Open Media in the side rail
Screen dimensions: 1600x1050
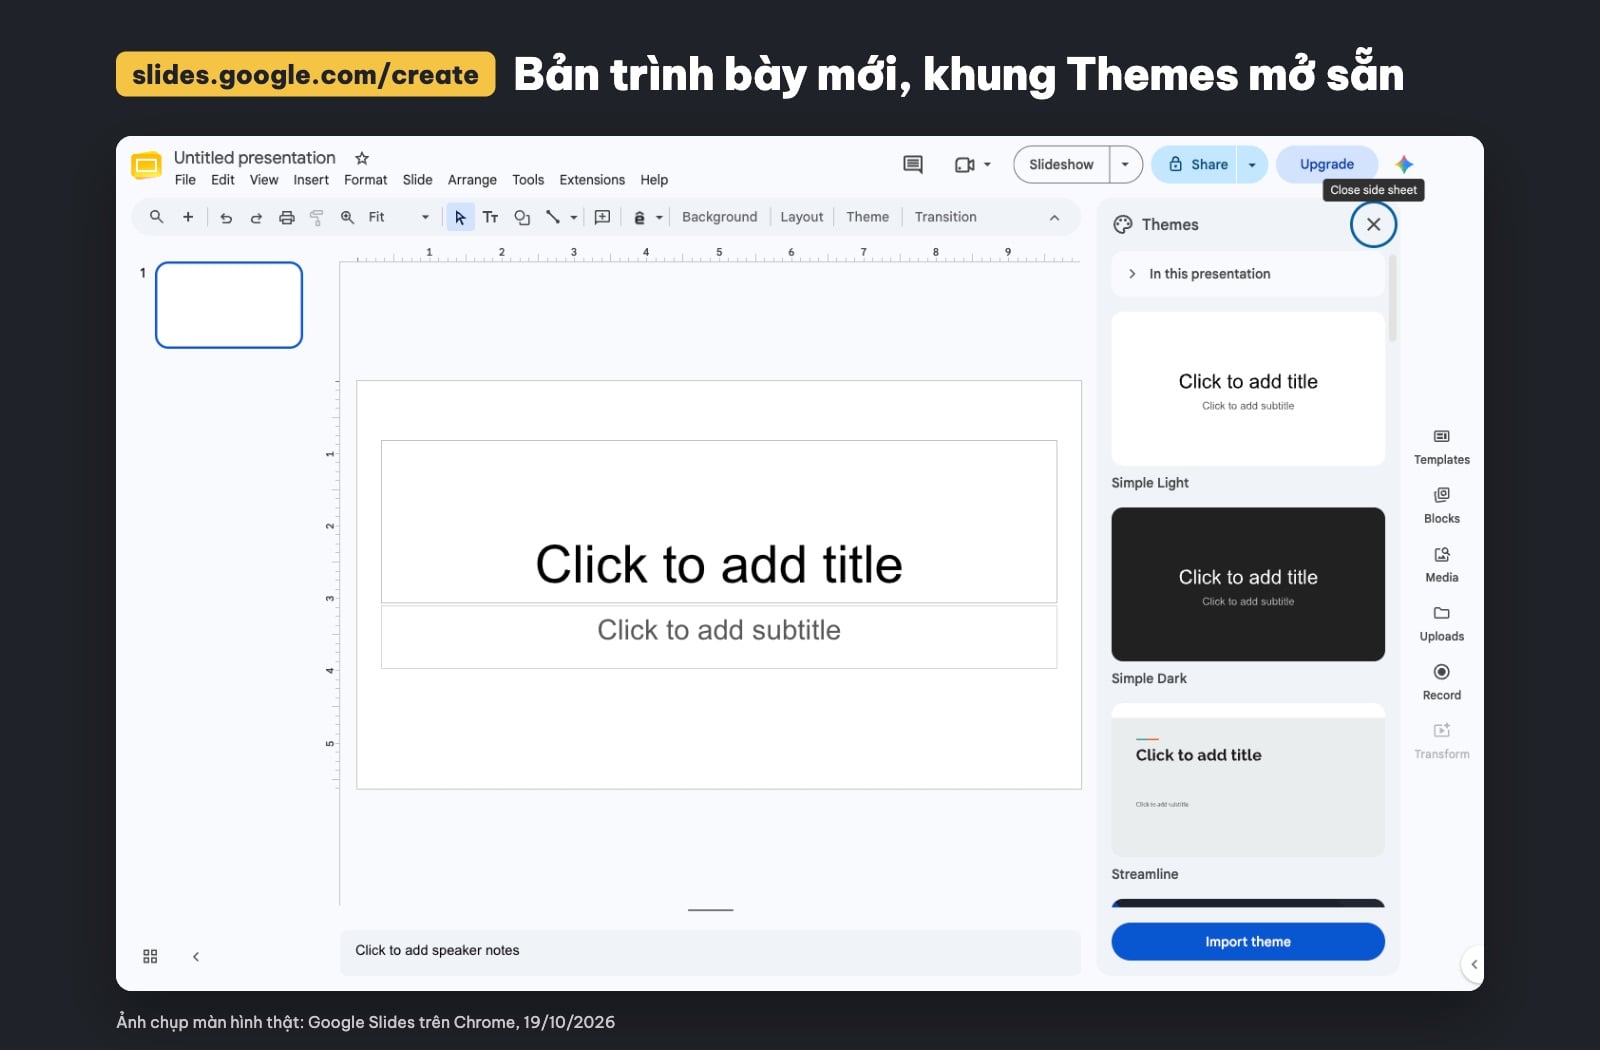tap(1442, 565)
